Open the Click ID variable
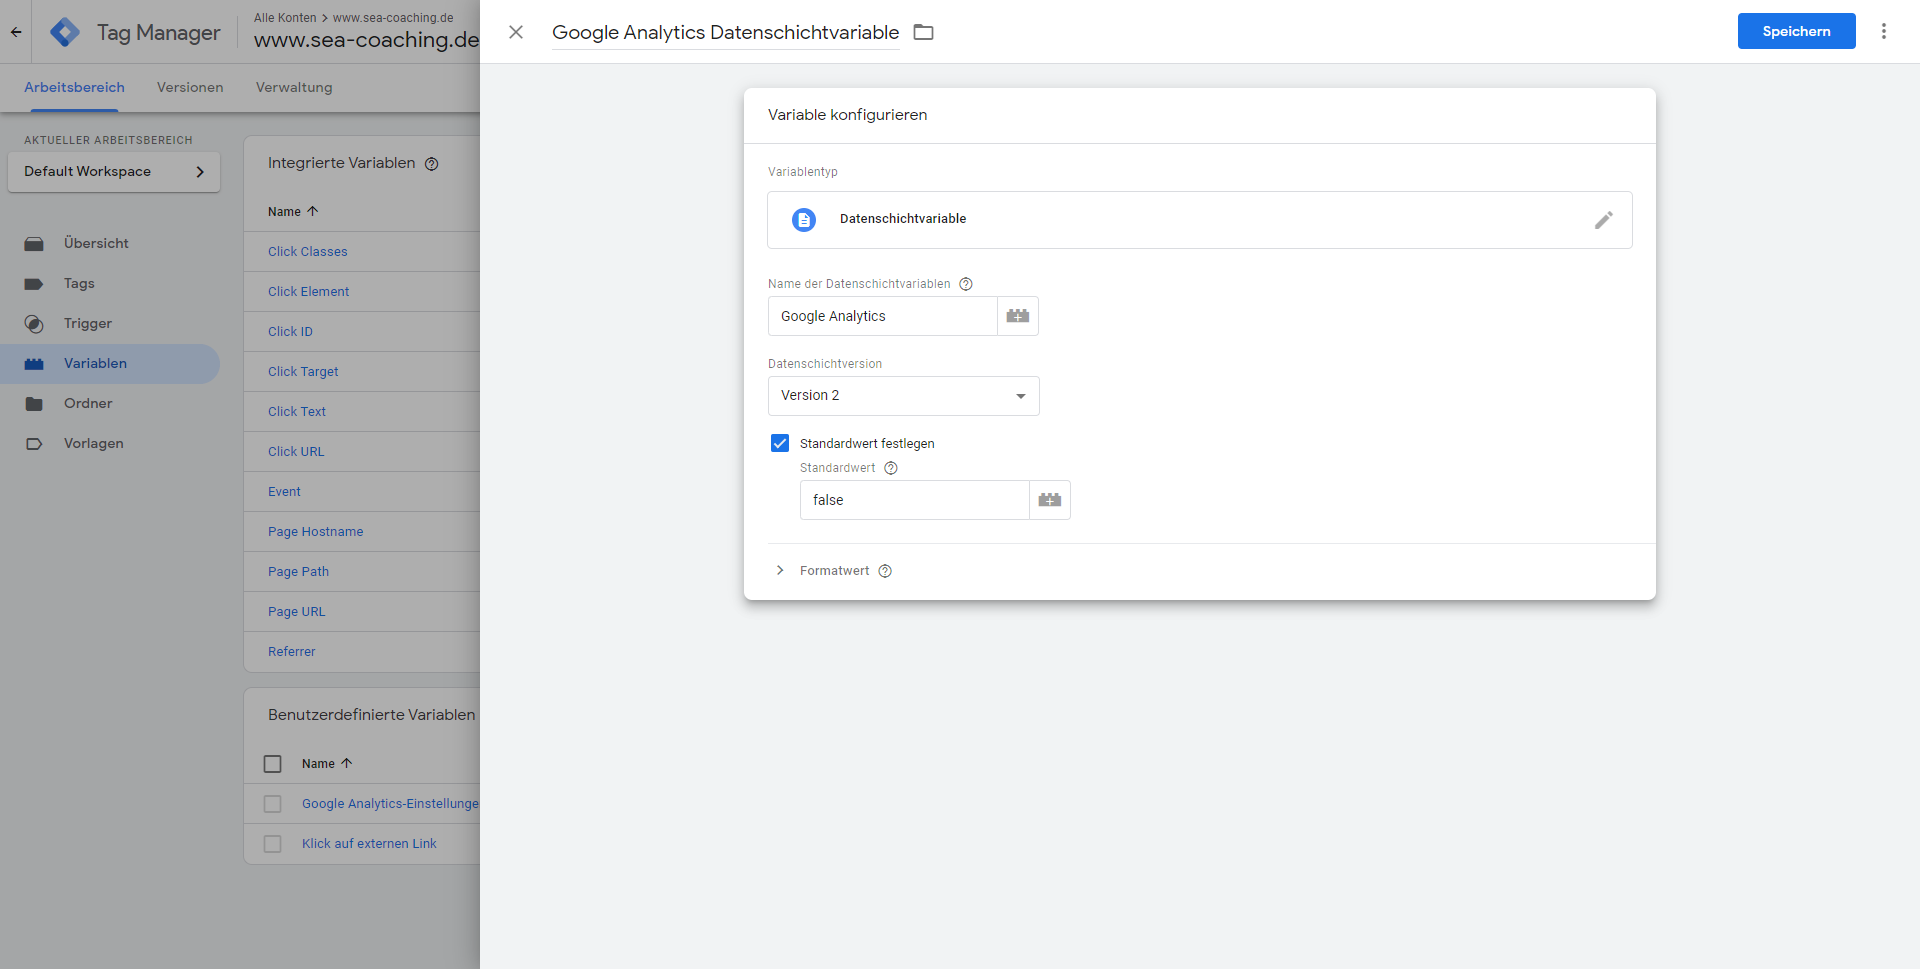 (x=290, y=331)
